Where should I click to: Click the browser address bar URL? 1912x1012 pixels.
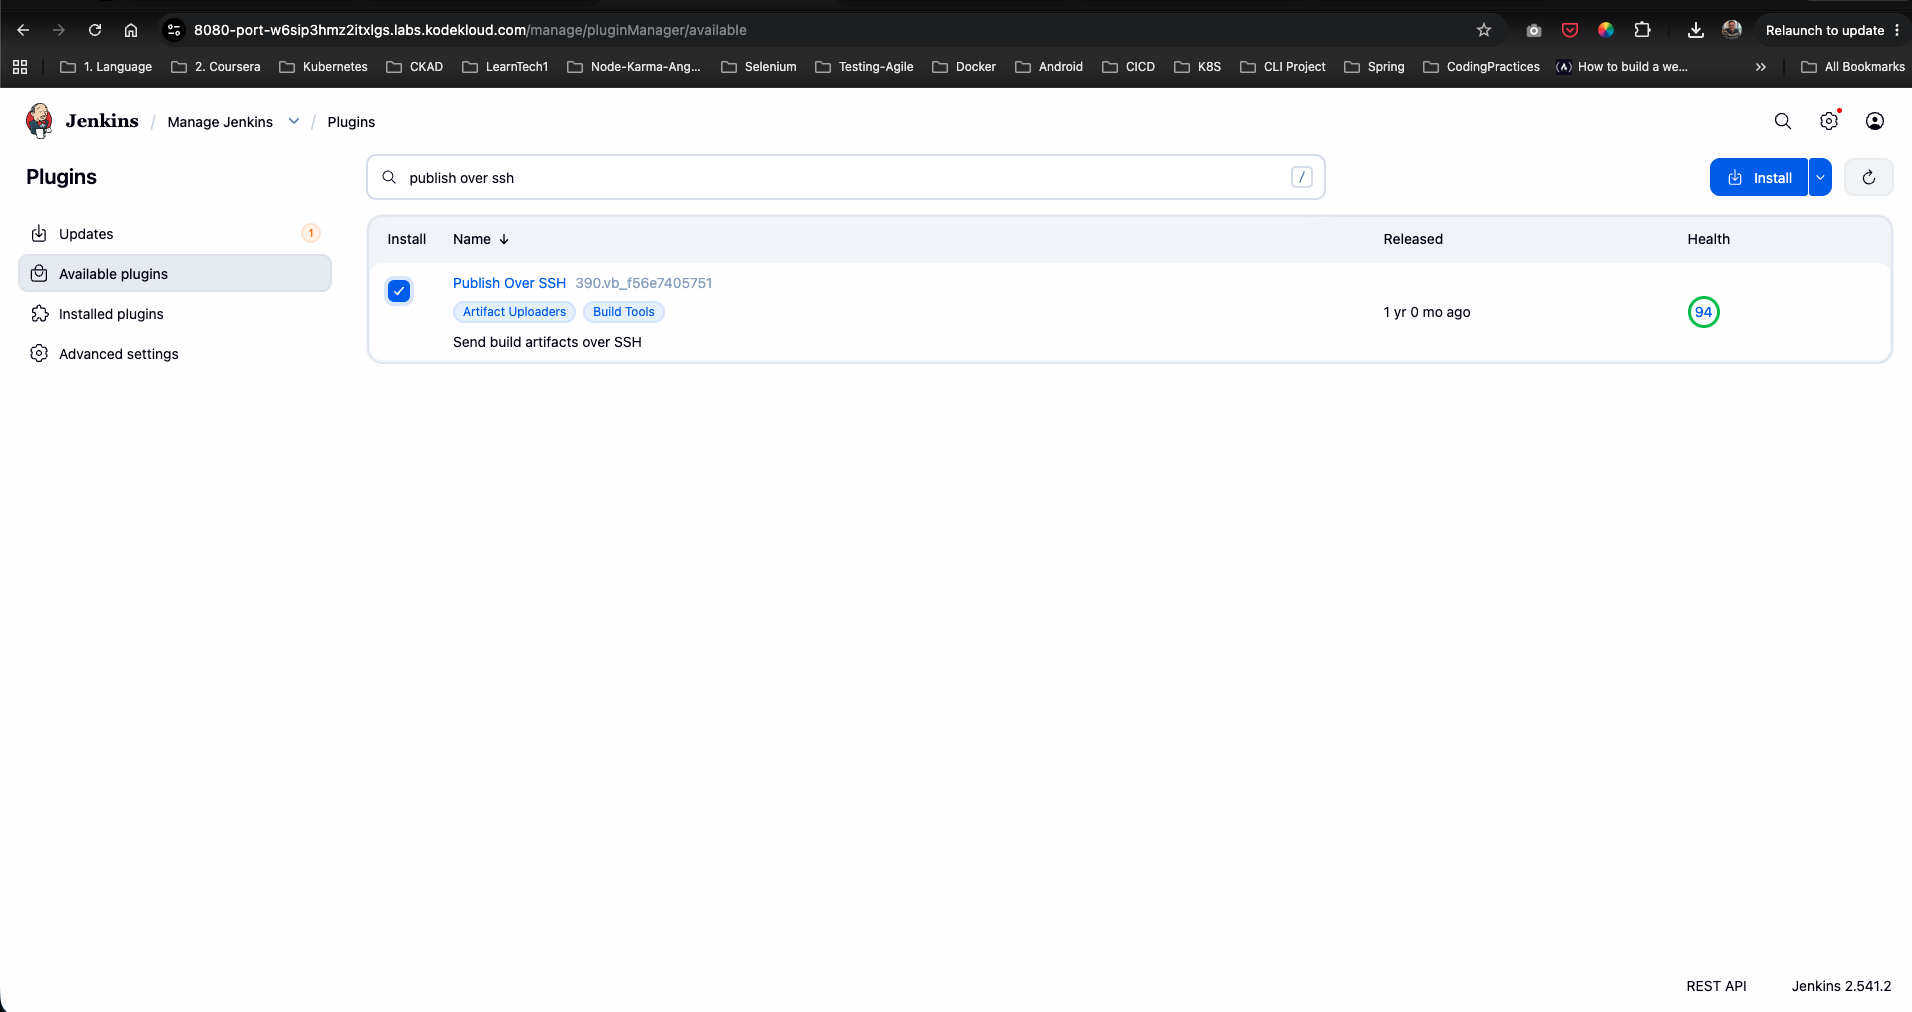click(470, 30)
